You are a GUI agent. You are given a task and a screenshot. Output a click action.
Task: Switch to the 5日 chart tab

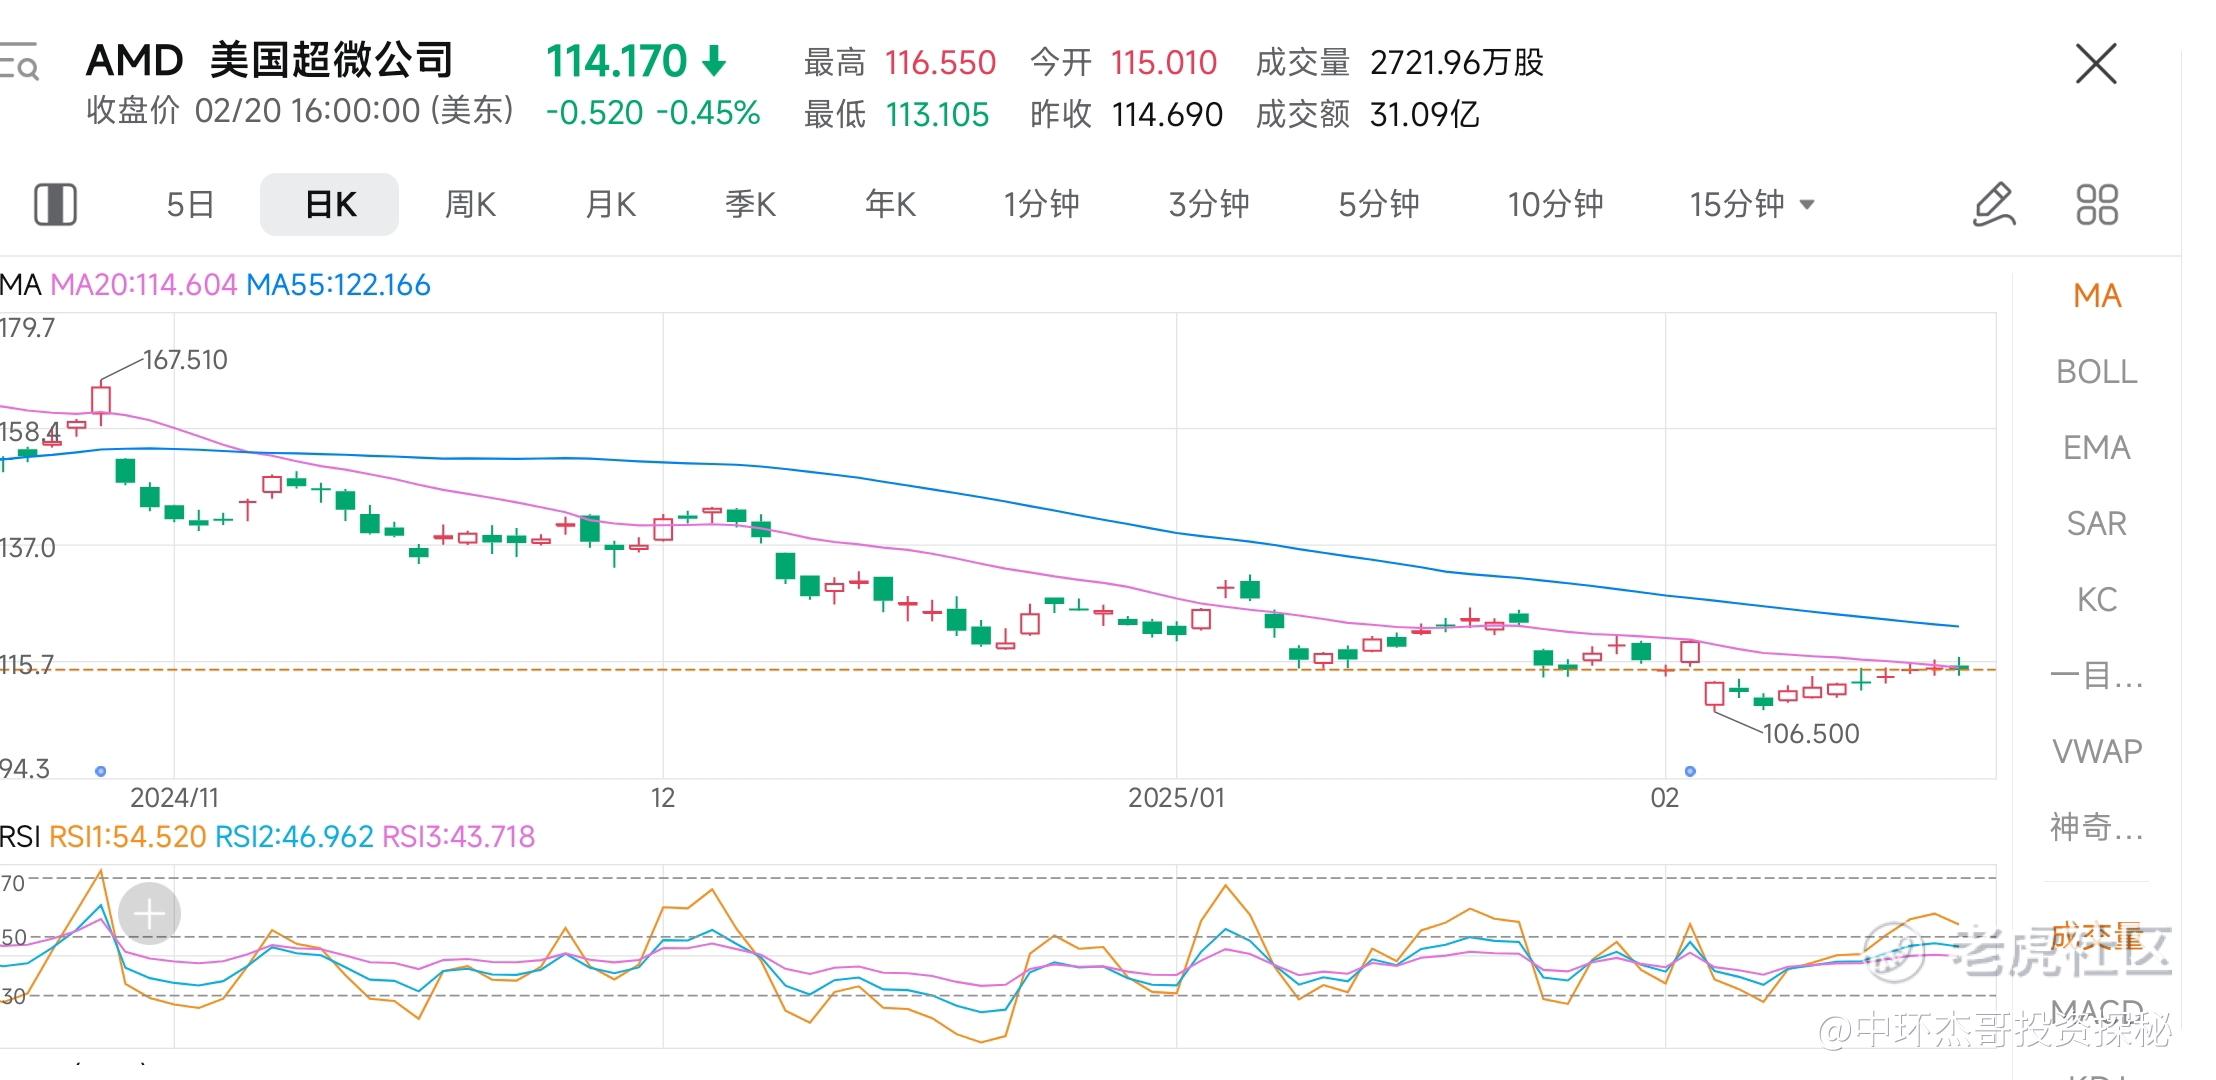190,205
